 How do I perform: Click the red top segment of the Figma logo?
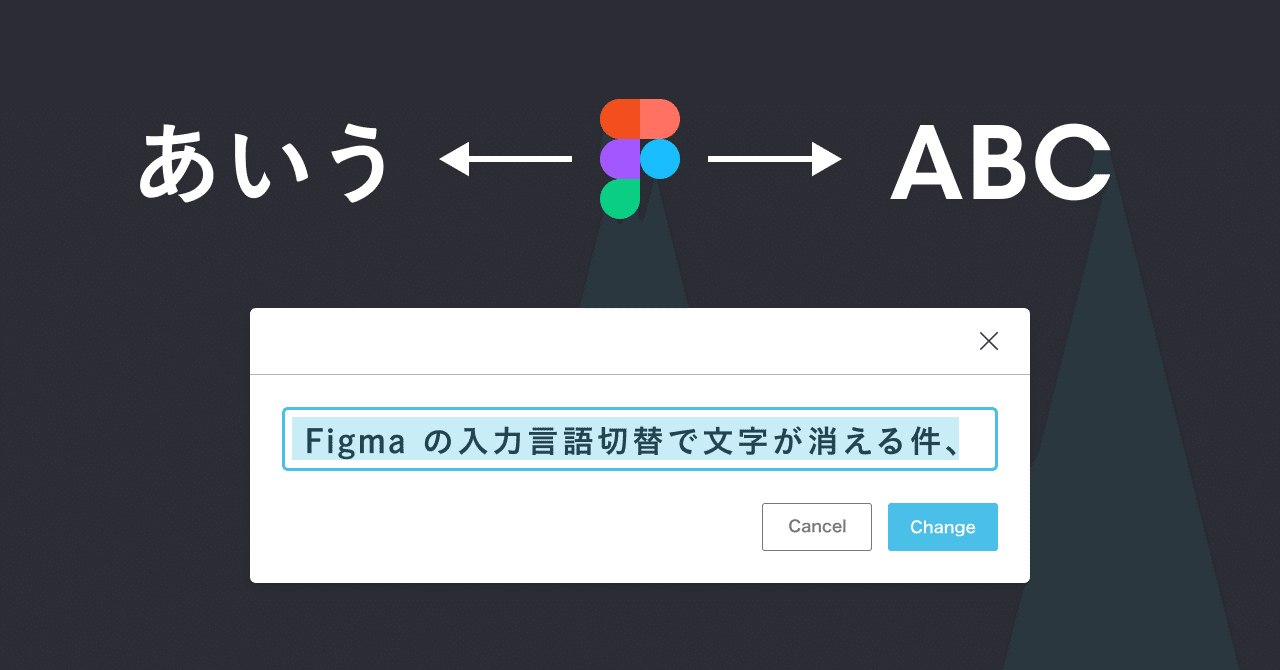[640, 117]
